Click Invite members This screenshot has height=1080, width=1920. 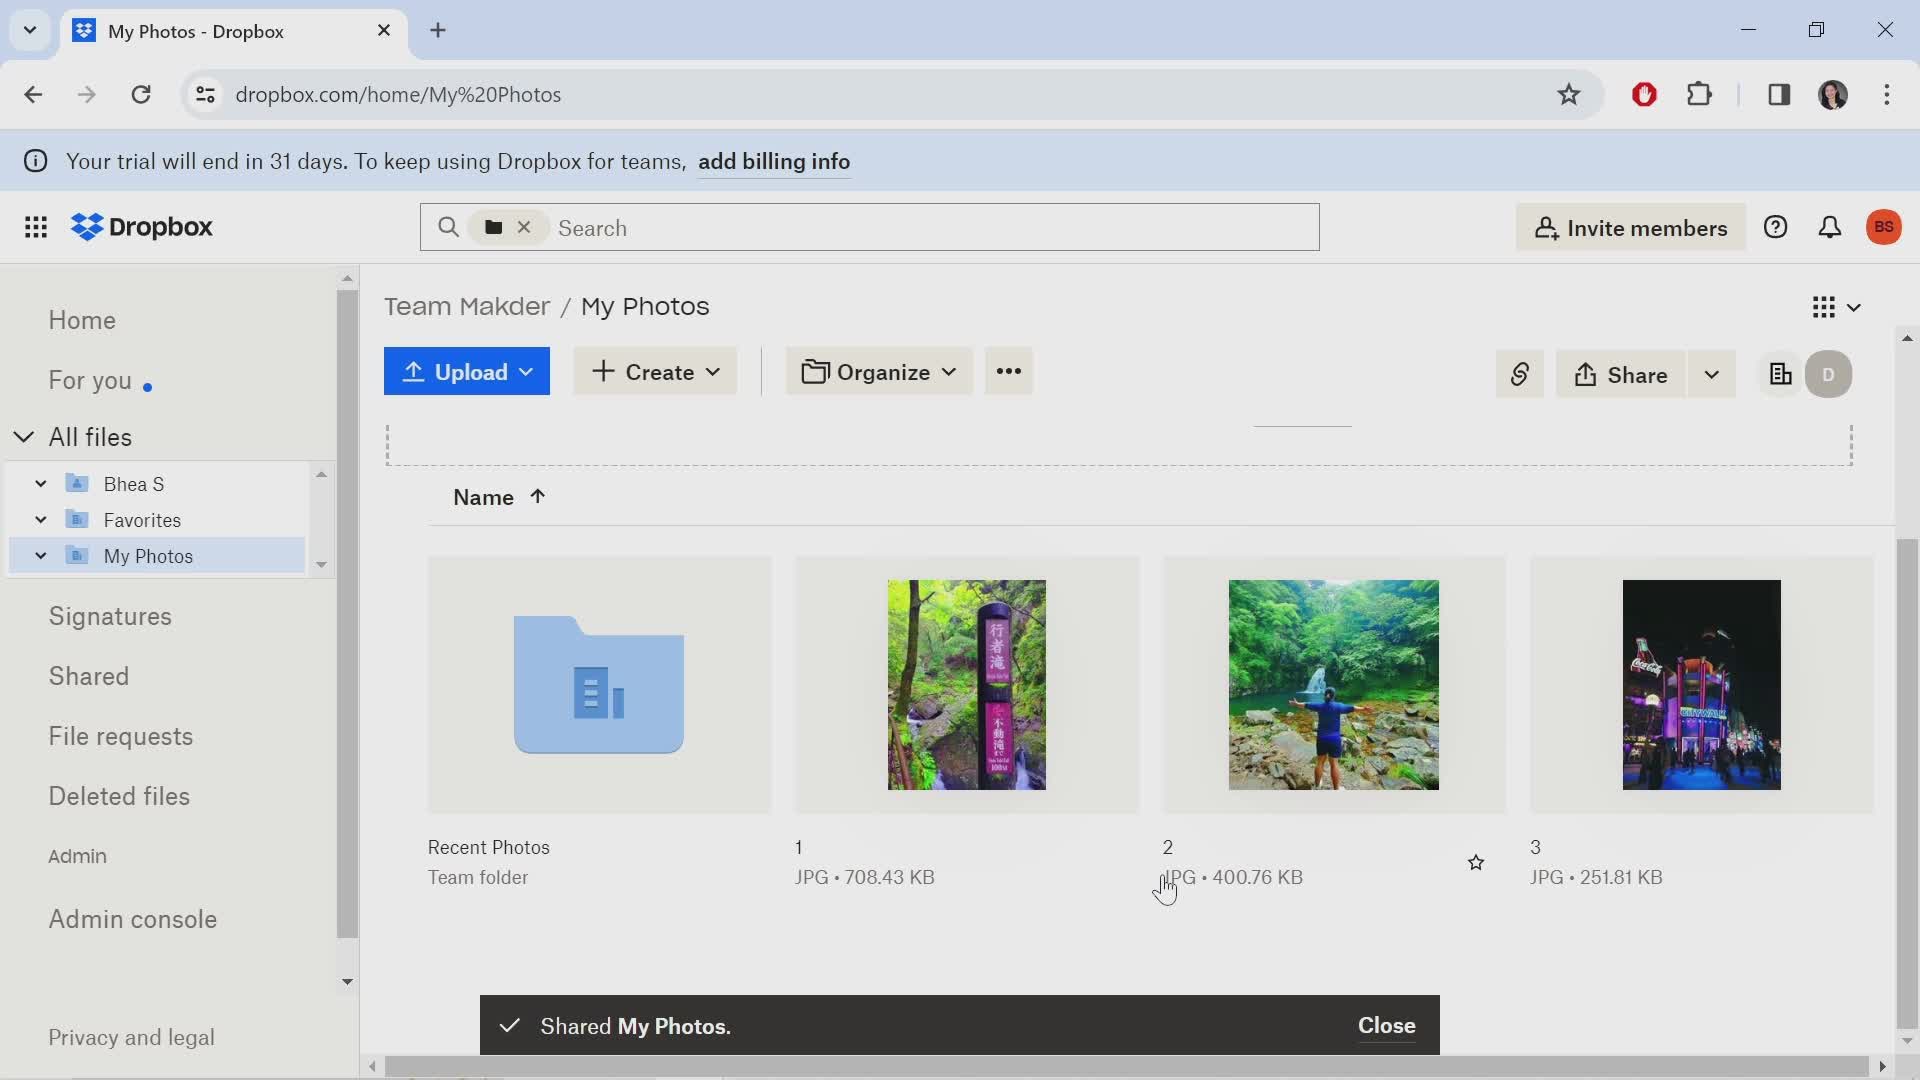click(1631, 228)
